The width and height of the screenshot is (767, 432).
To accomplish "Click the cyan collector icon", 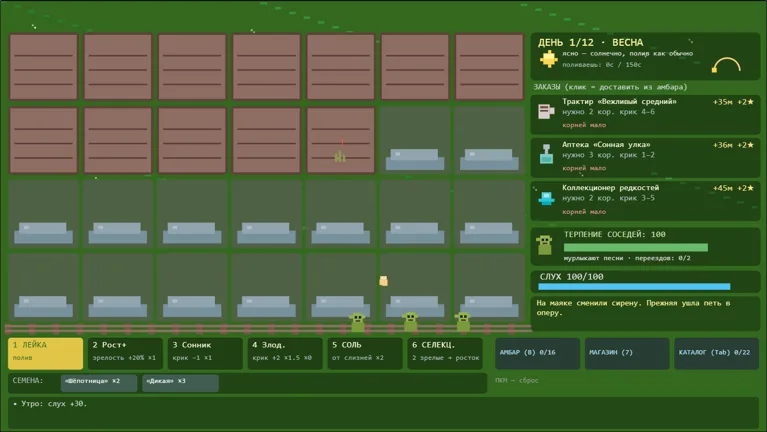I will tap(546, 198).
